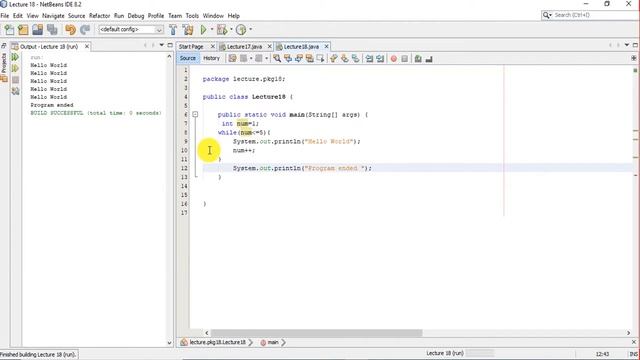Show Output panel document list dropdown
Viewport: 640px width, 360px height.
[162, 45]
